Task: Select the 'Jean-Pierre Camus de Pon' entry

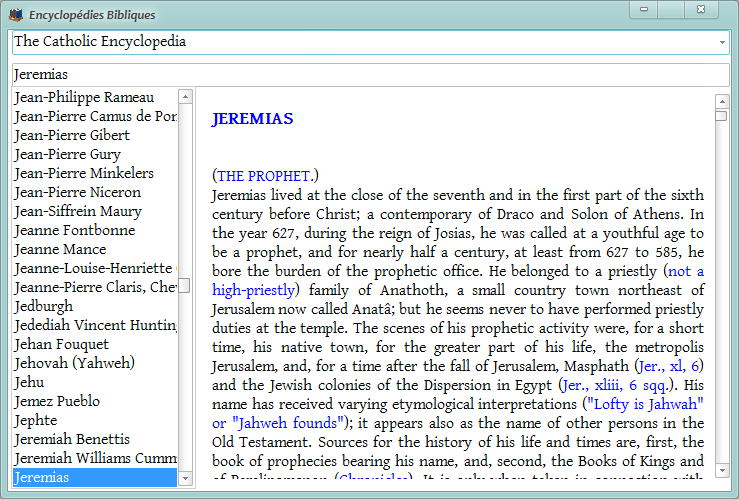Action: [96, 116]
